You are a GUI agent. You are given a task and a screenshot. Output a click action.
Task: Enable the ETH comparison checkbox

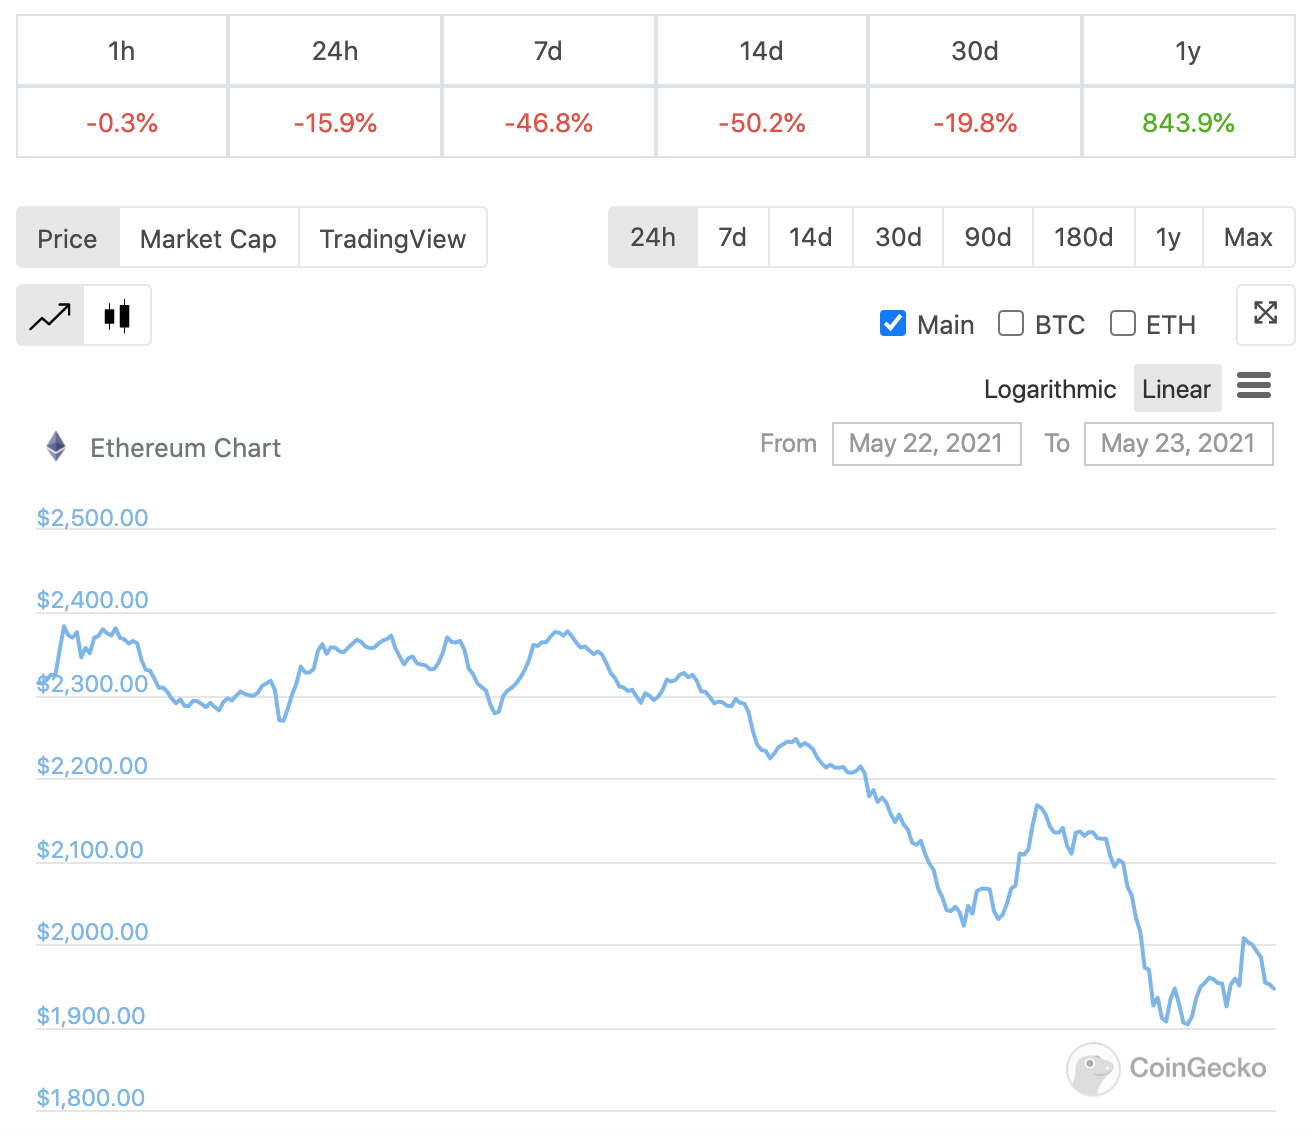click(x=1123, y=323)
